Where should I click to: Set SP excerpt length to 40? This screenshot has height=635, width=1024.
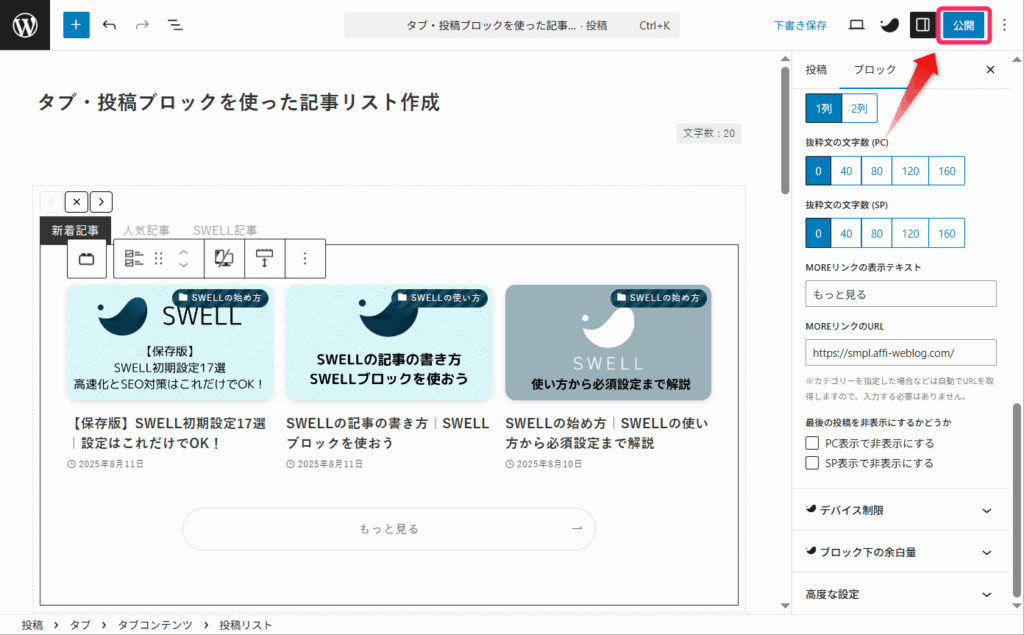846,233
